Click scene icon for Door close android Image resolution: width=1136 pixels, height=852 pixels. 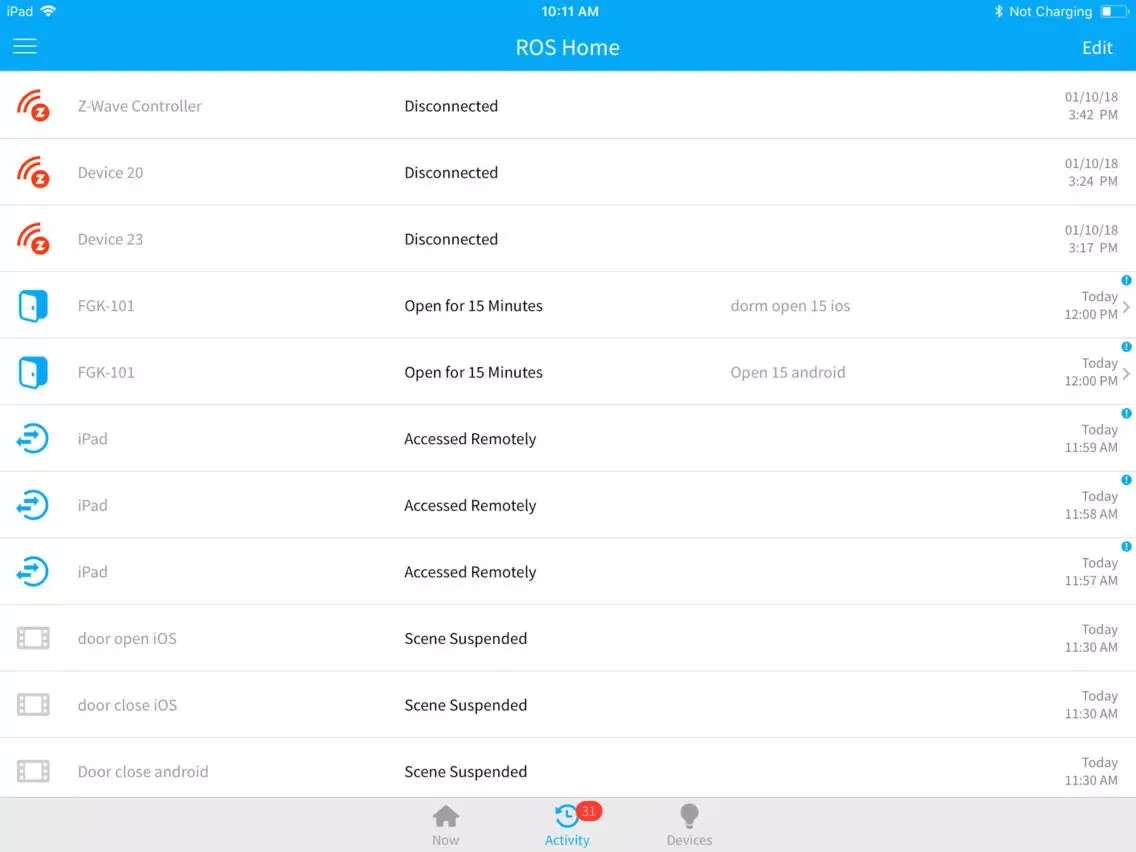33,772
